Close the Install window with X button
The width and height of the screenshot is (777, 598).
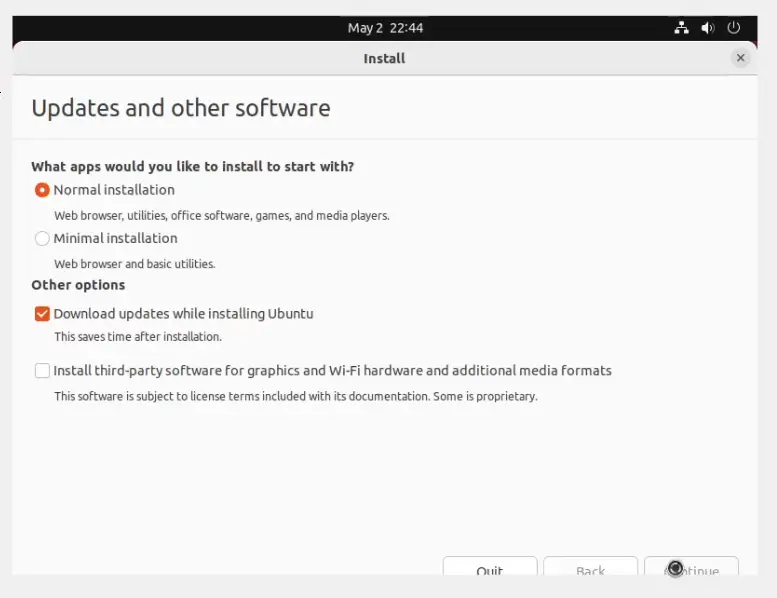(740, 58)
